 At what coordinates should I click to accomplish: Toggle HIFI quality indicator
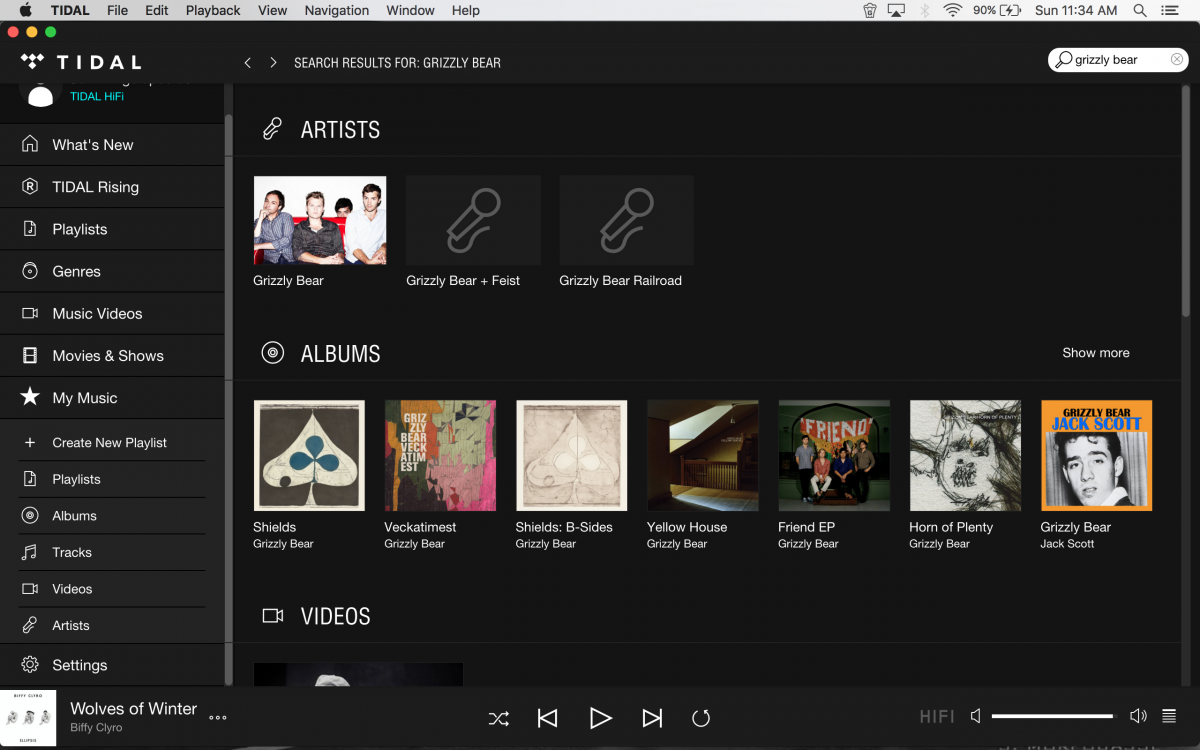pyautogui.click(x=937, y=716)
